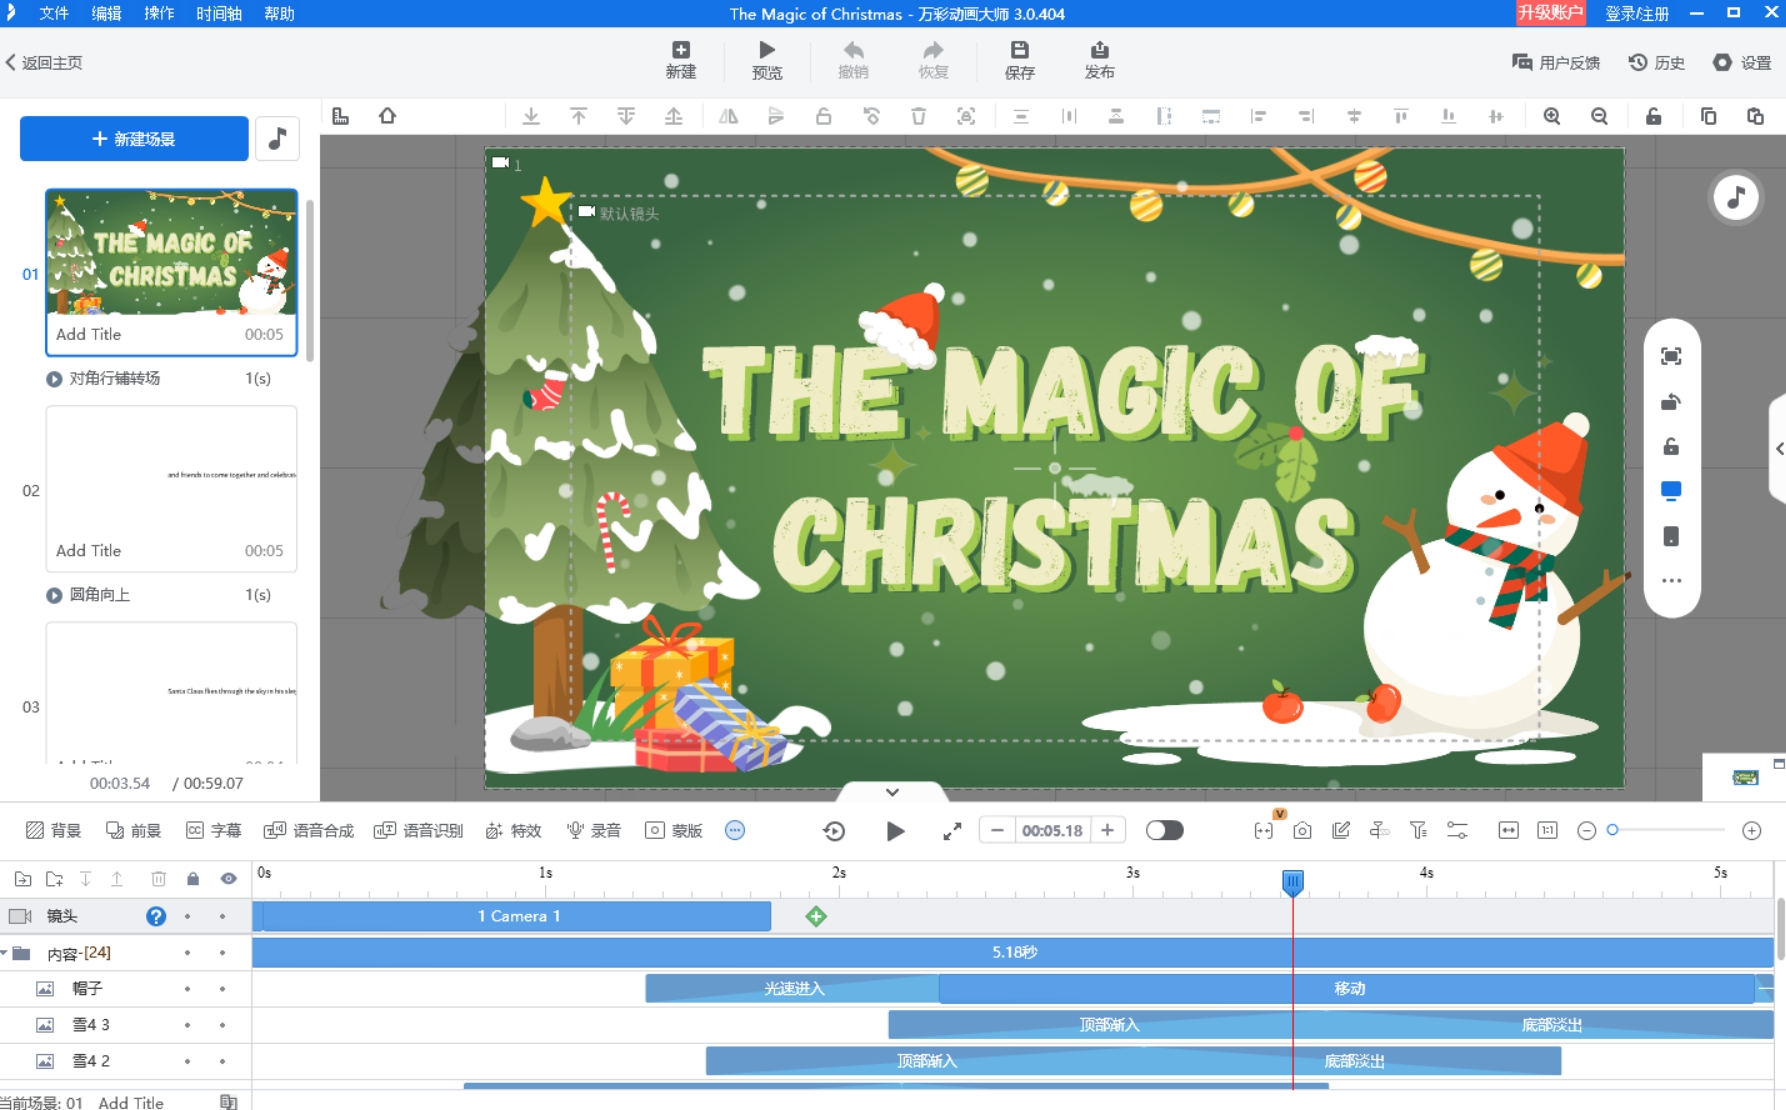Open the background music note button beside 新建场景
This screenshot has height=1110, width=1786.
click(277, 138)
